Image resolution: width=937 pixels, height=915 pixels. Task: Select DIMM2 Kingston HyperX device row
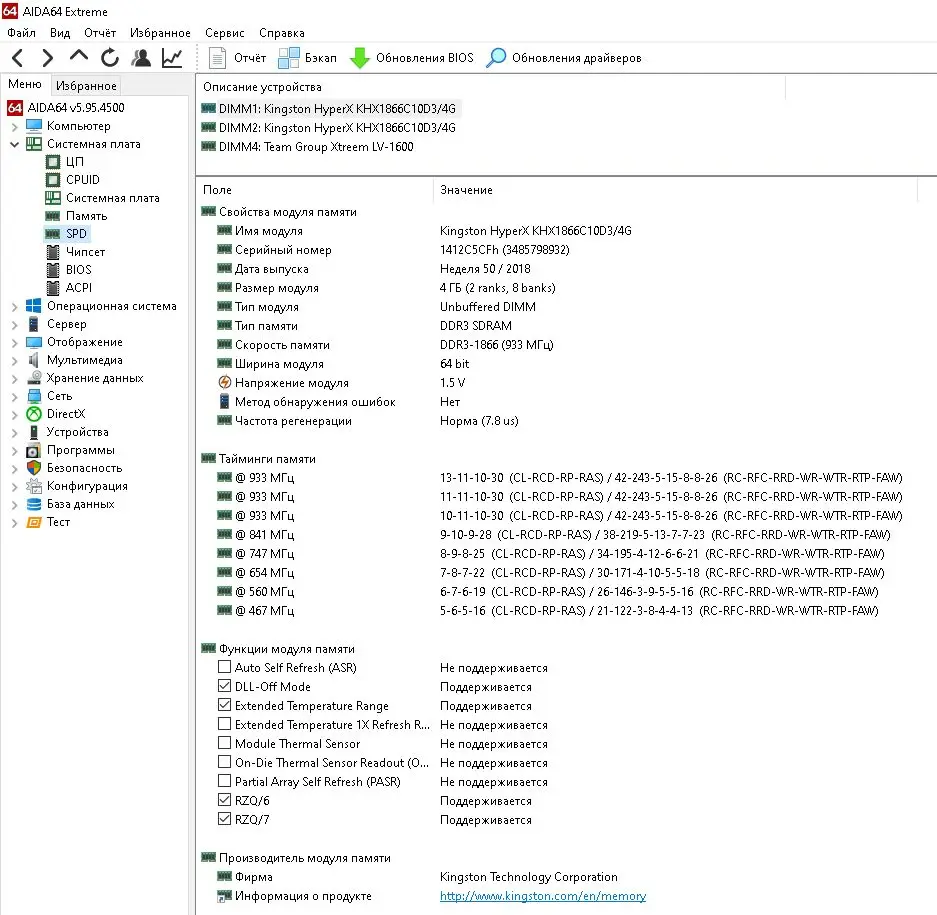click(x=328, y=128)
